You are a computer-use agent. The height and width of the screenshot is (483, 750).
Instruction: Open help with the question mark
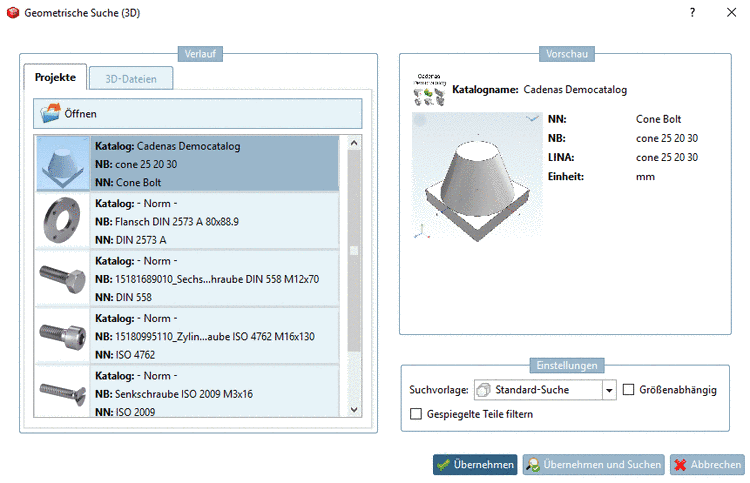(x=692, y=12)
